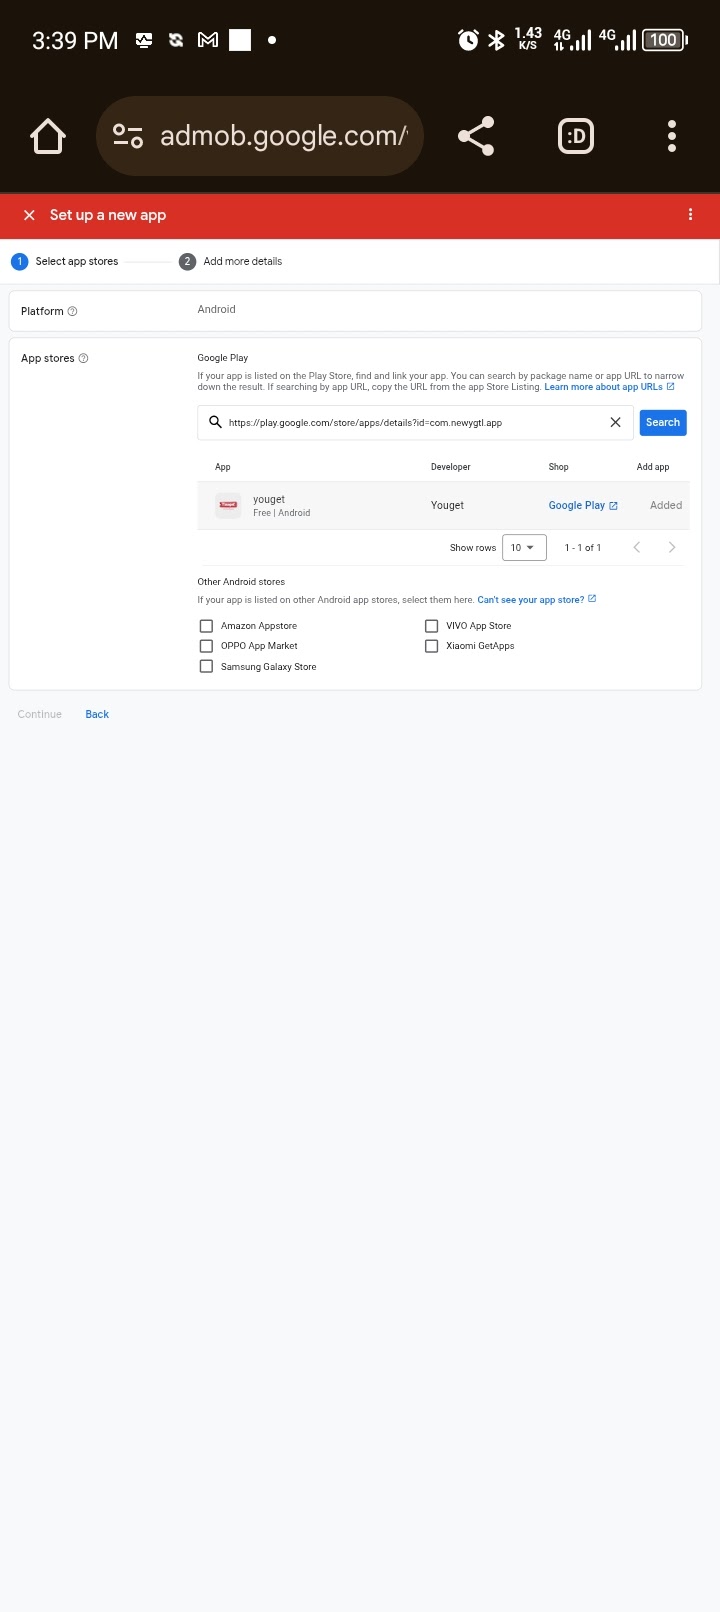The height and width of the screenshot is (1612, 720).
Task: Check the VIVO App Store checkbox
Action: [432, 626]
